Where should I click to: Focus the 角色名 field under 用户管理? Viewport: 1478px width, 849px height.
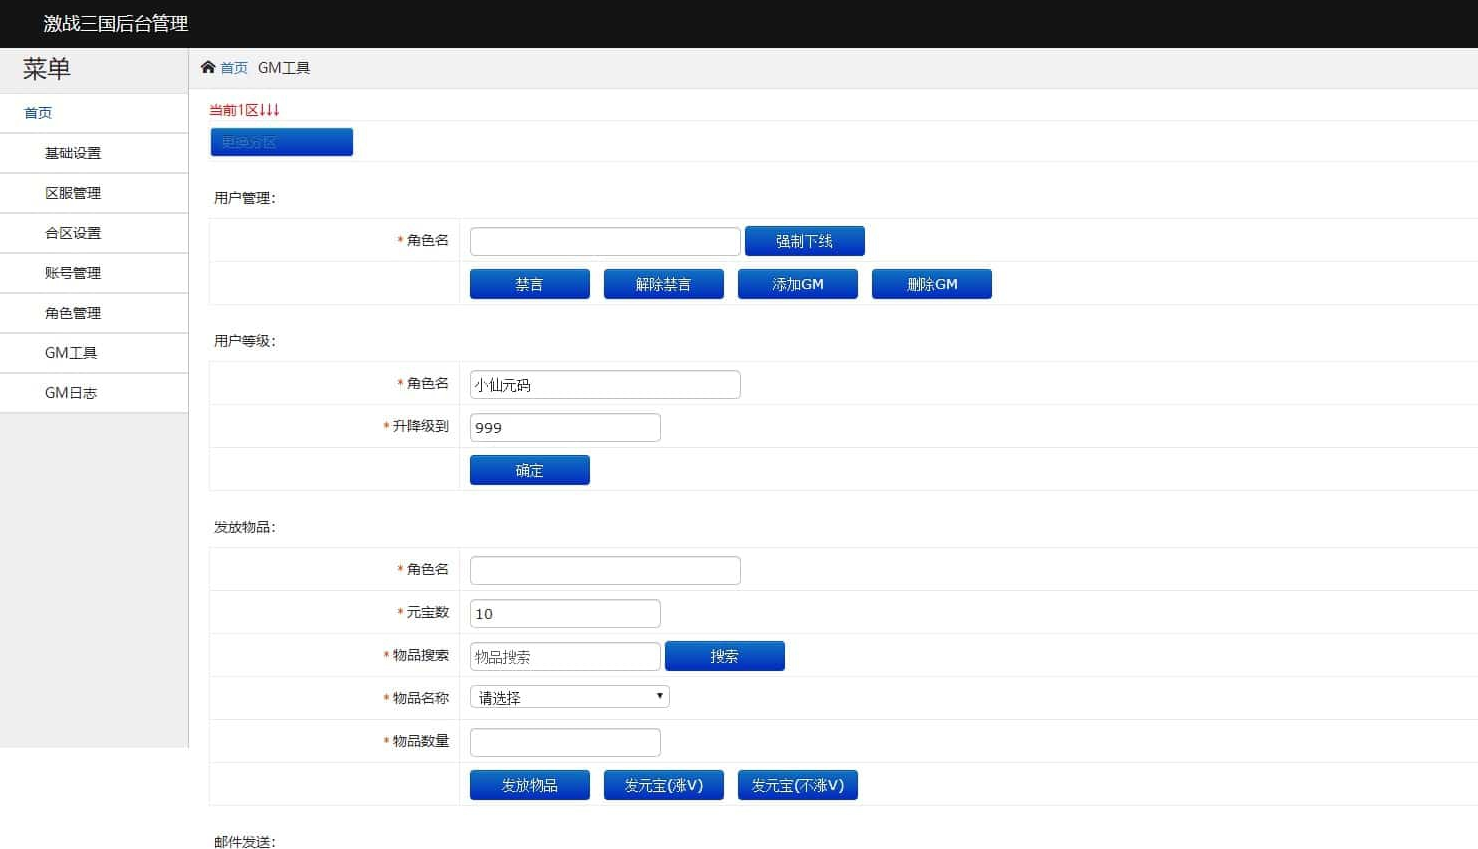605,241
